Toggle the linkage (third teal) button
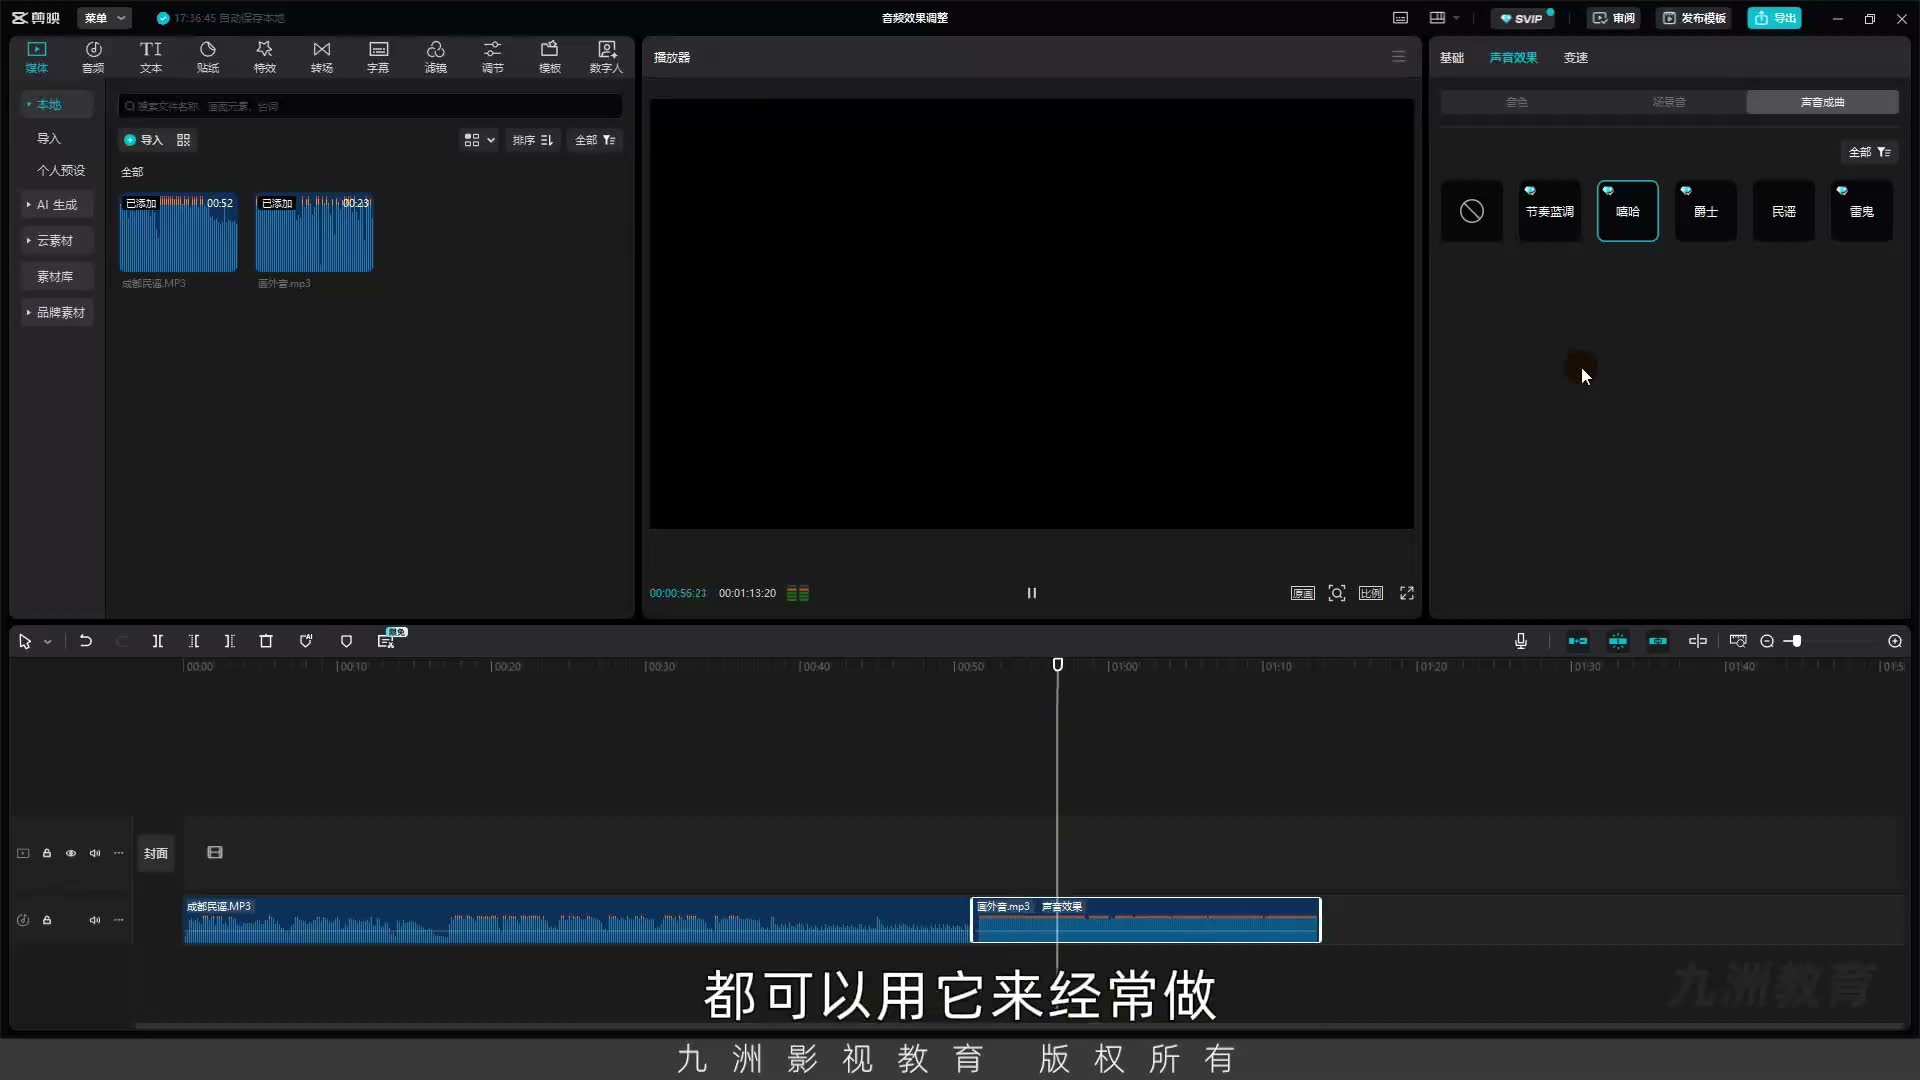Image resolution: width=1920 pixels, height=1080 pixels. click(1658, 641)
